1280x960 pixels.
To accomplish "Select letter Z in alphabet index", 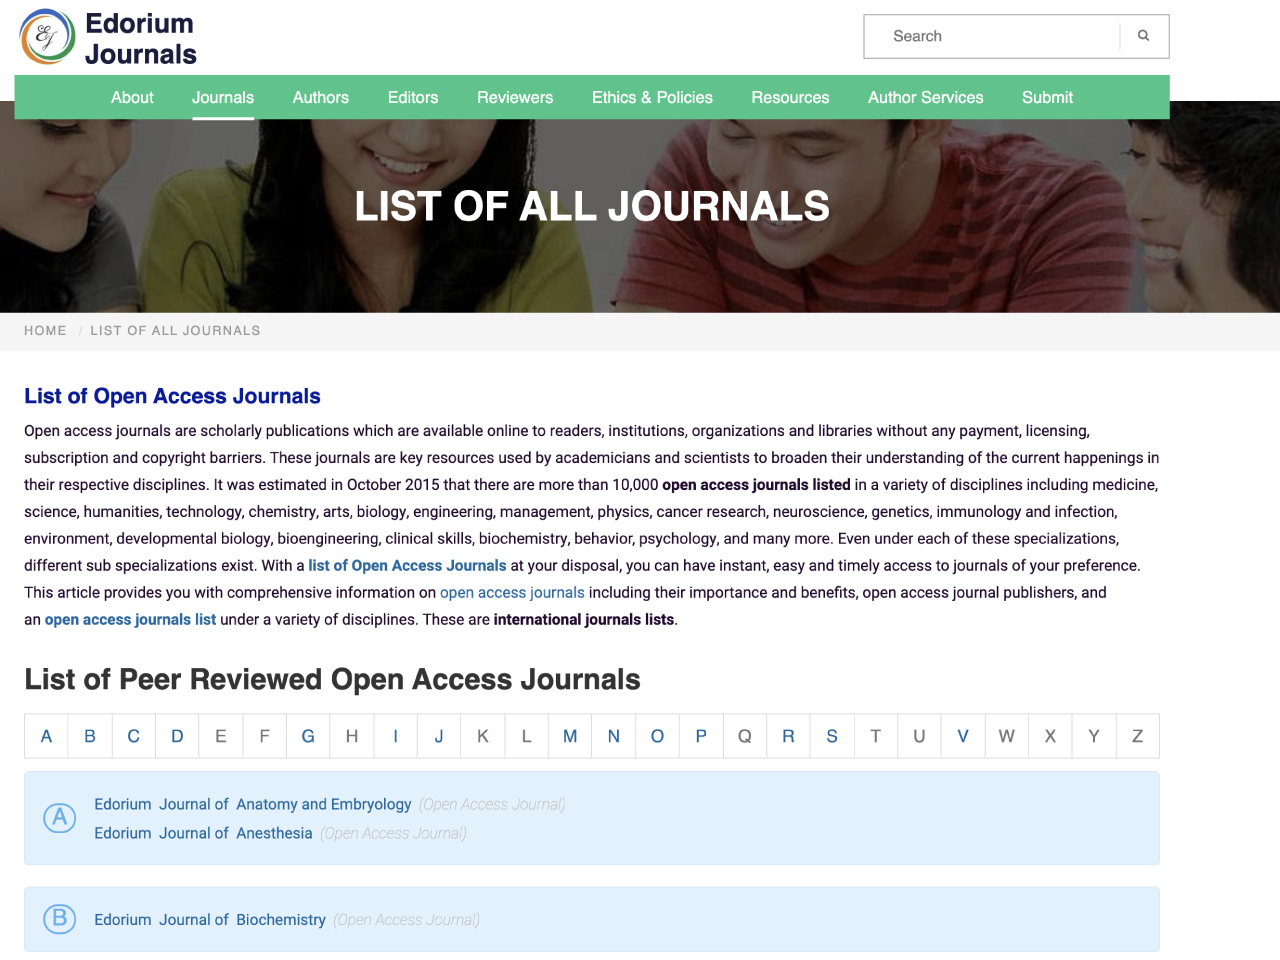I will click(1137, 736).
